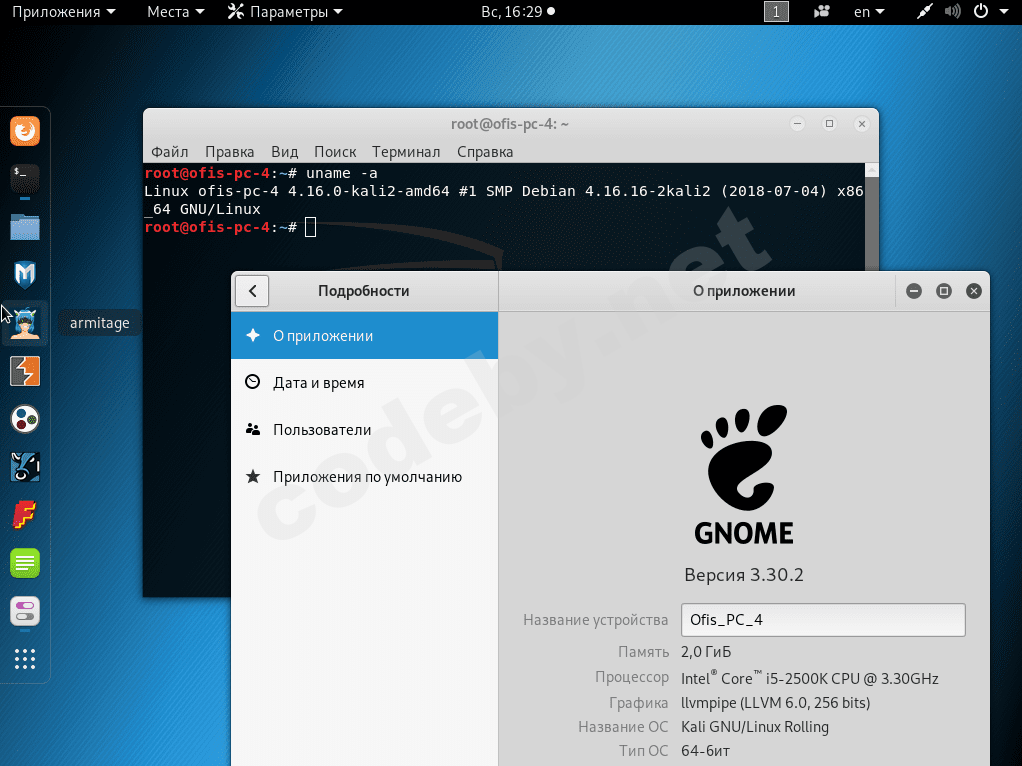Click the Show Applications grid icon
The height and width of the screenshot is (766, 1022).
25,659
